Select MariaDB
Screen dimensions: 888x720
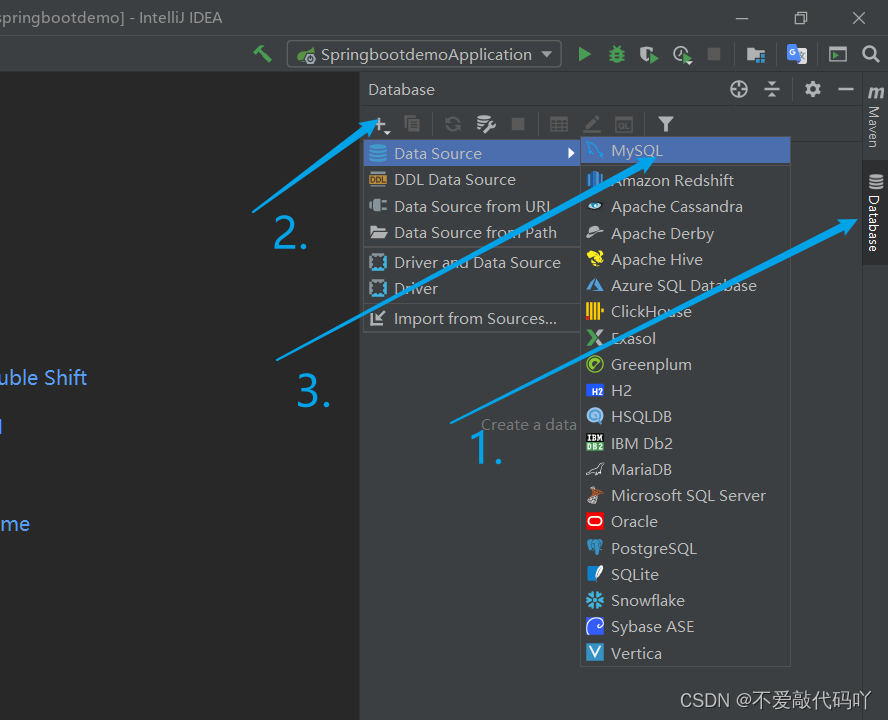tap(685, 469)
